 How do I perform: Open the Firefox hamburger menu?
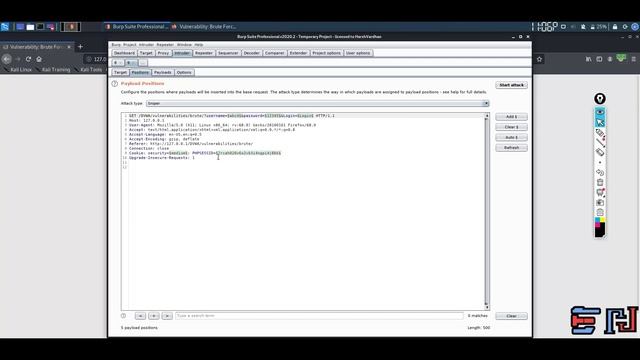click(x=634, y=59)
